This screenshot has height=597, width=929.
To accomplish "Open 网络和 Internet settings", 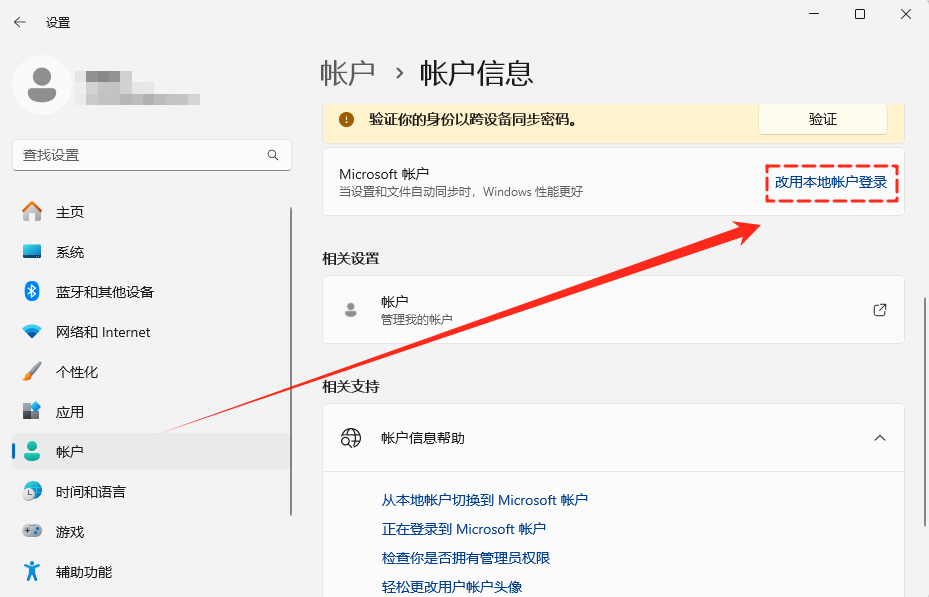I will click(x=95, y=331).
